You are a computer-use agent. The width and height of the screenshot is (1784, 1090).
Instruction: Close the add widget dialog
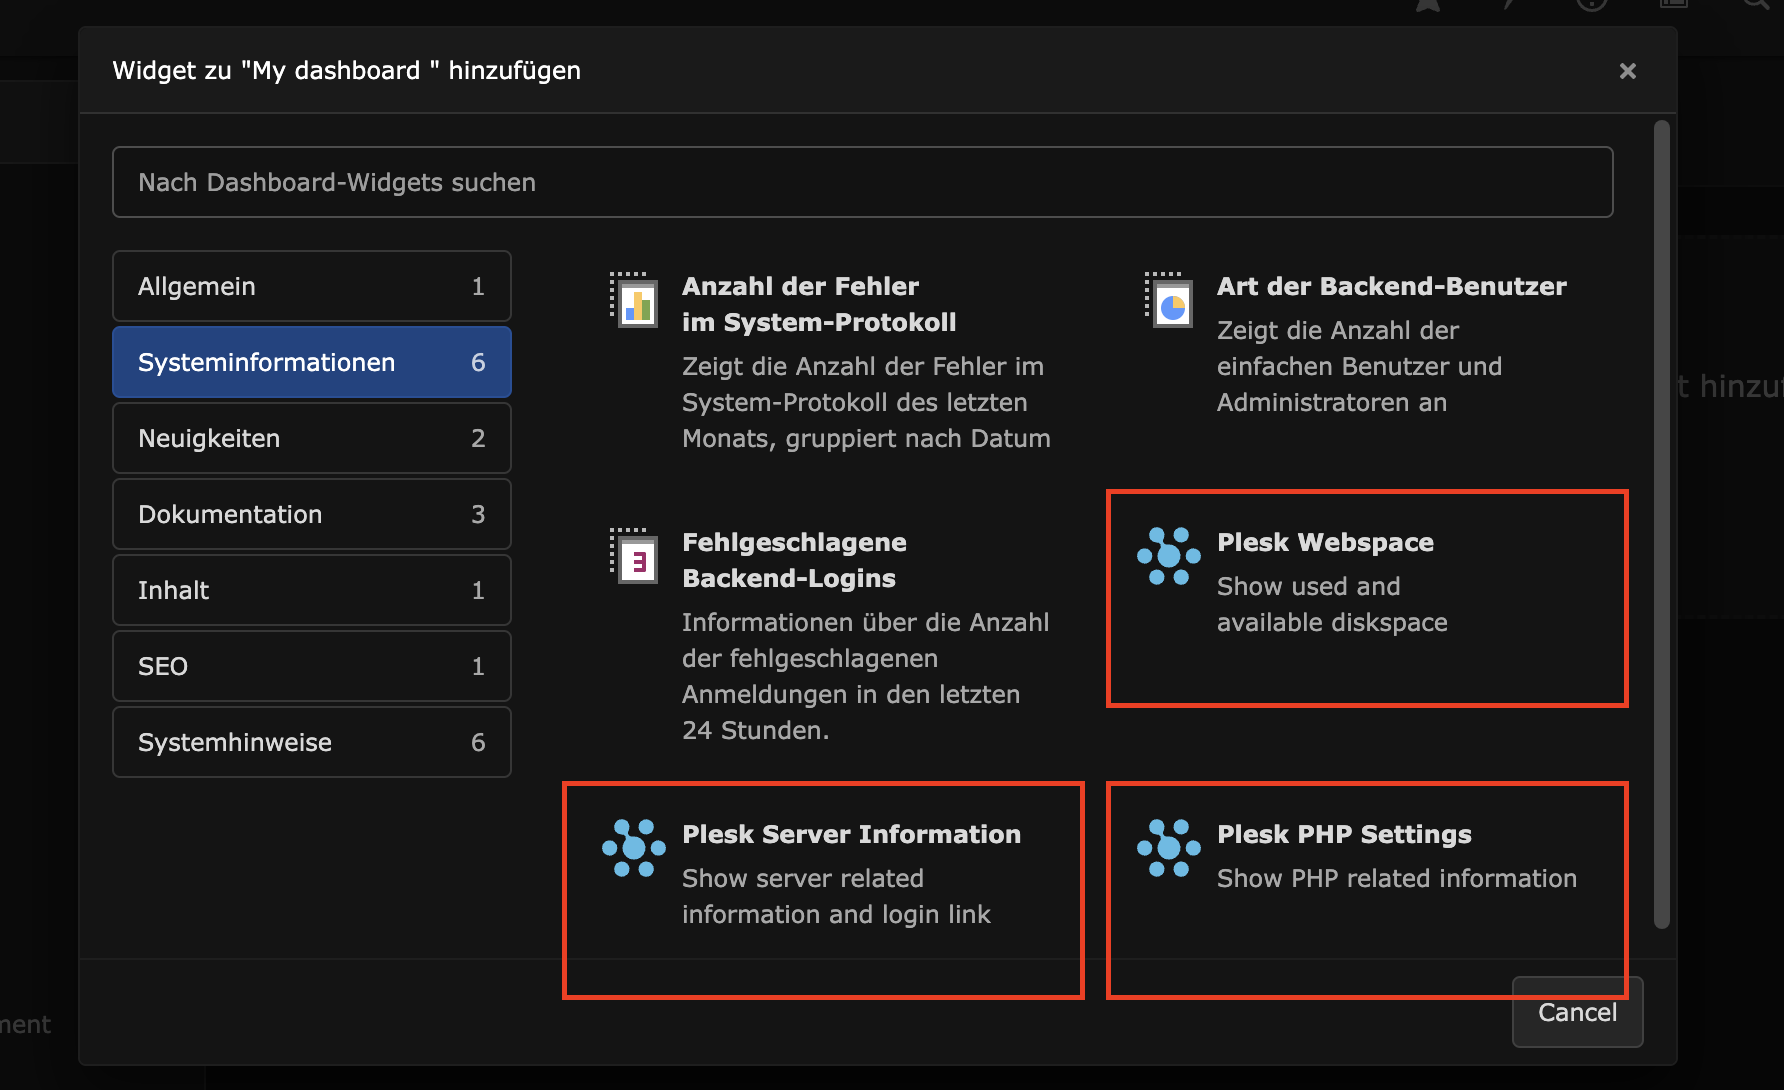pyautogui.click(x=1628, y=71)
